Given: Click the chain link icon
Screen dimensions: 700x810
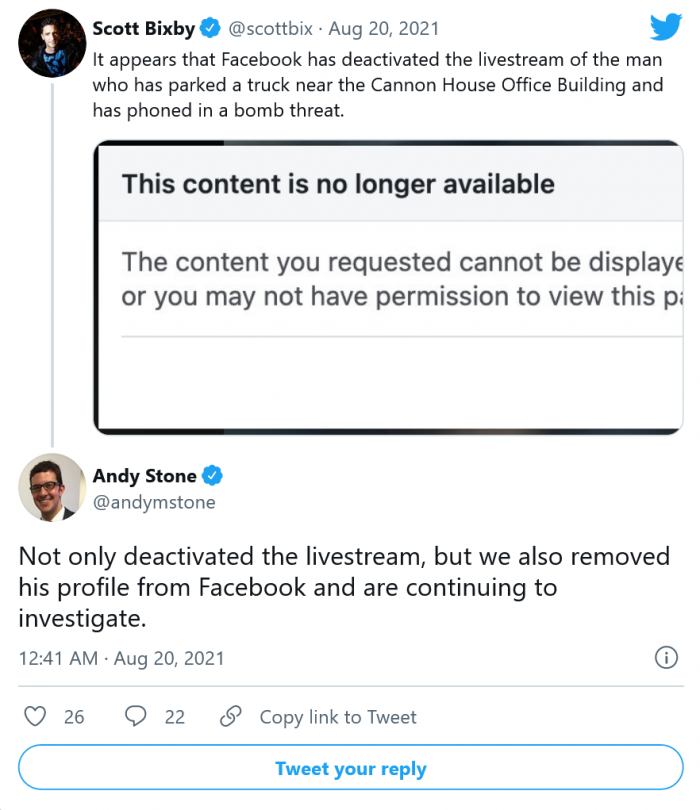Looking at the screenshot, I should click(x=231, y=716).
